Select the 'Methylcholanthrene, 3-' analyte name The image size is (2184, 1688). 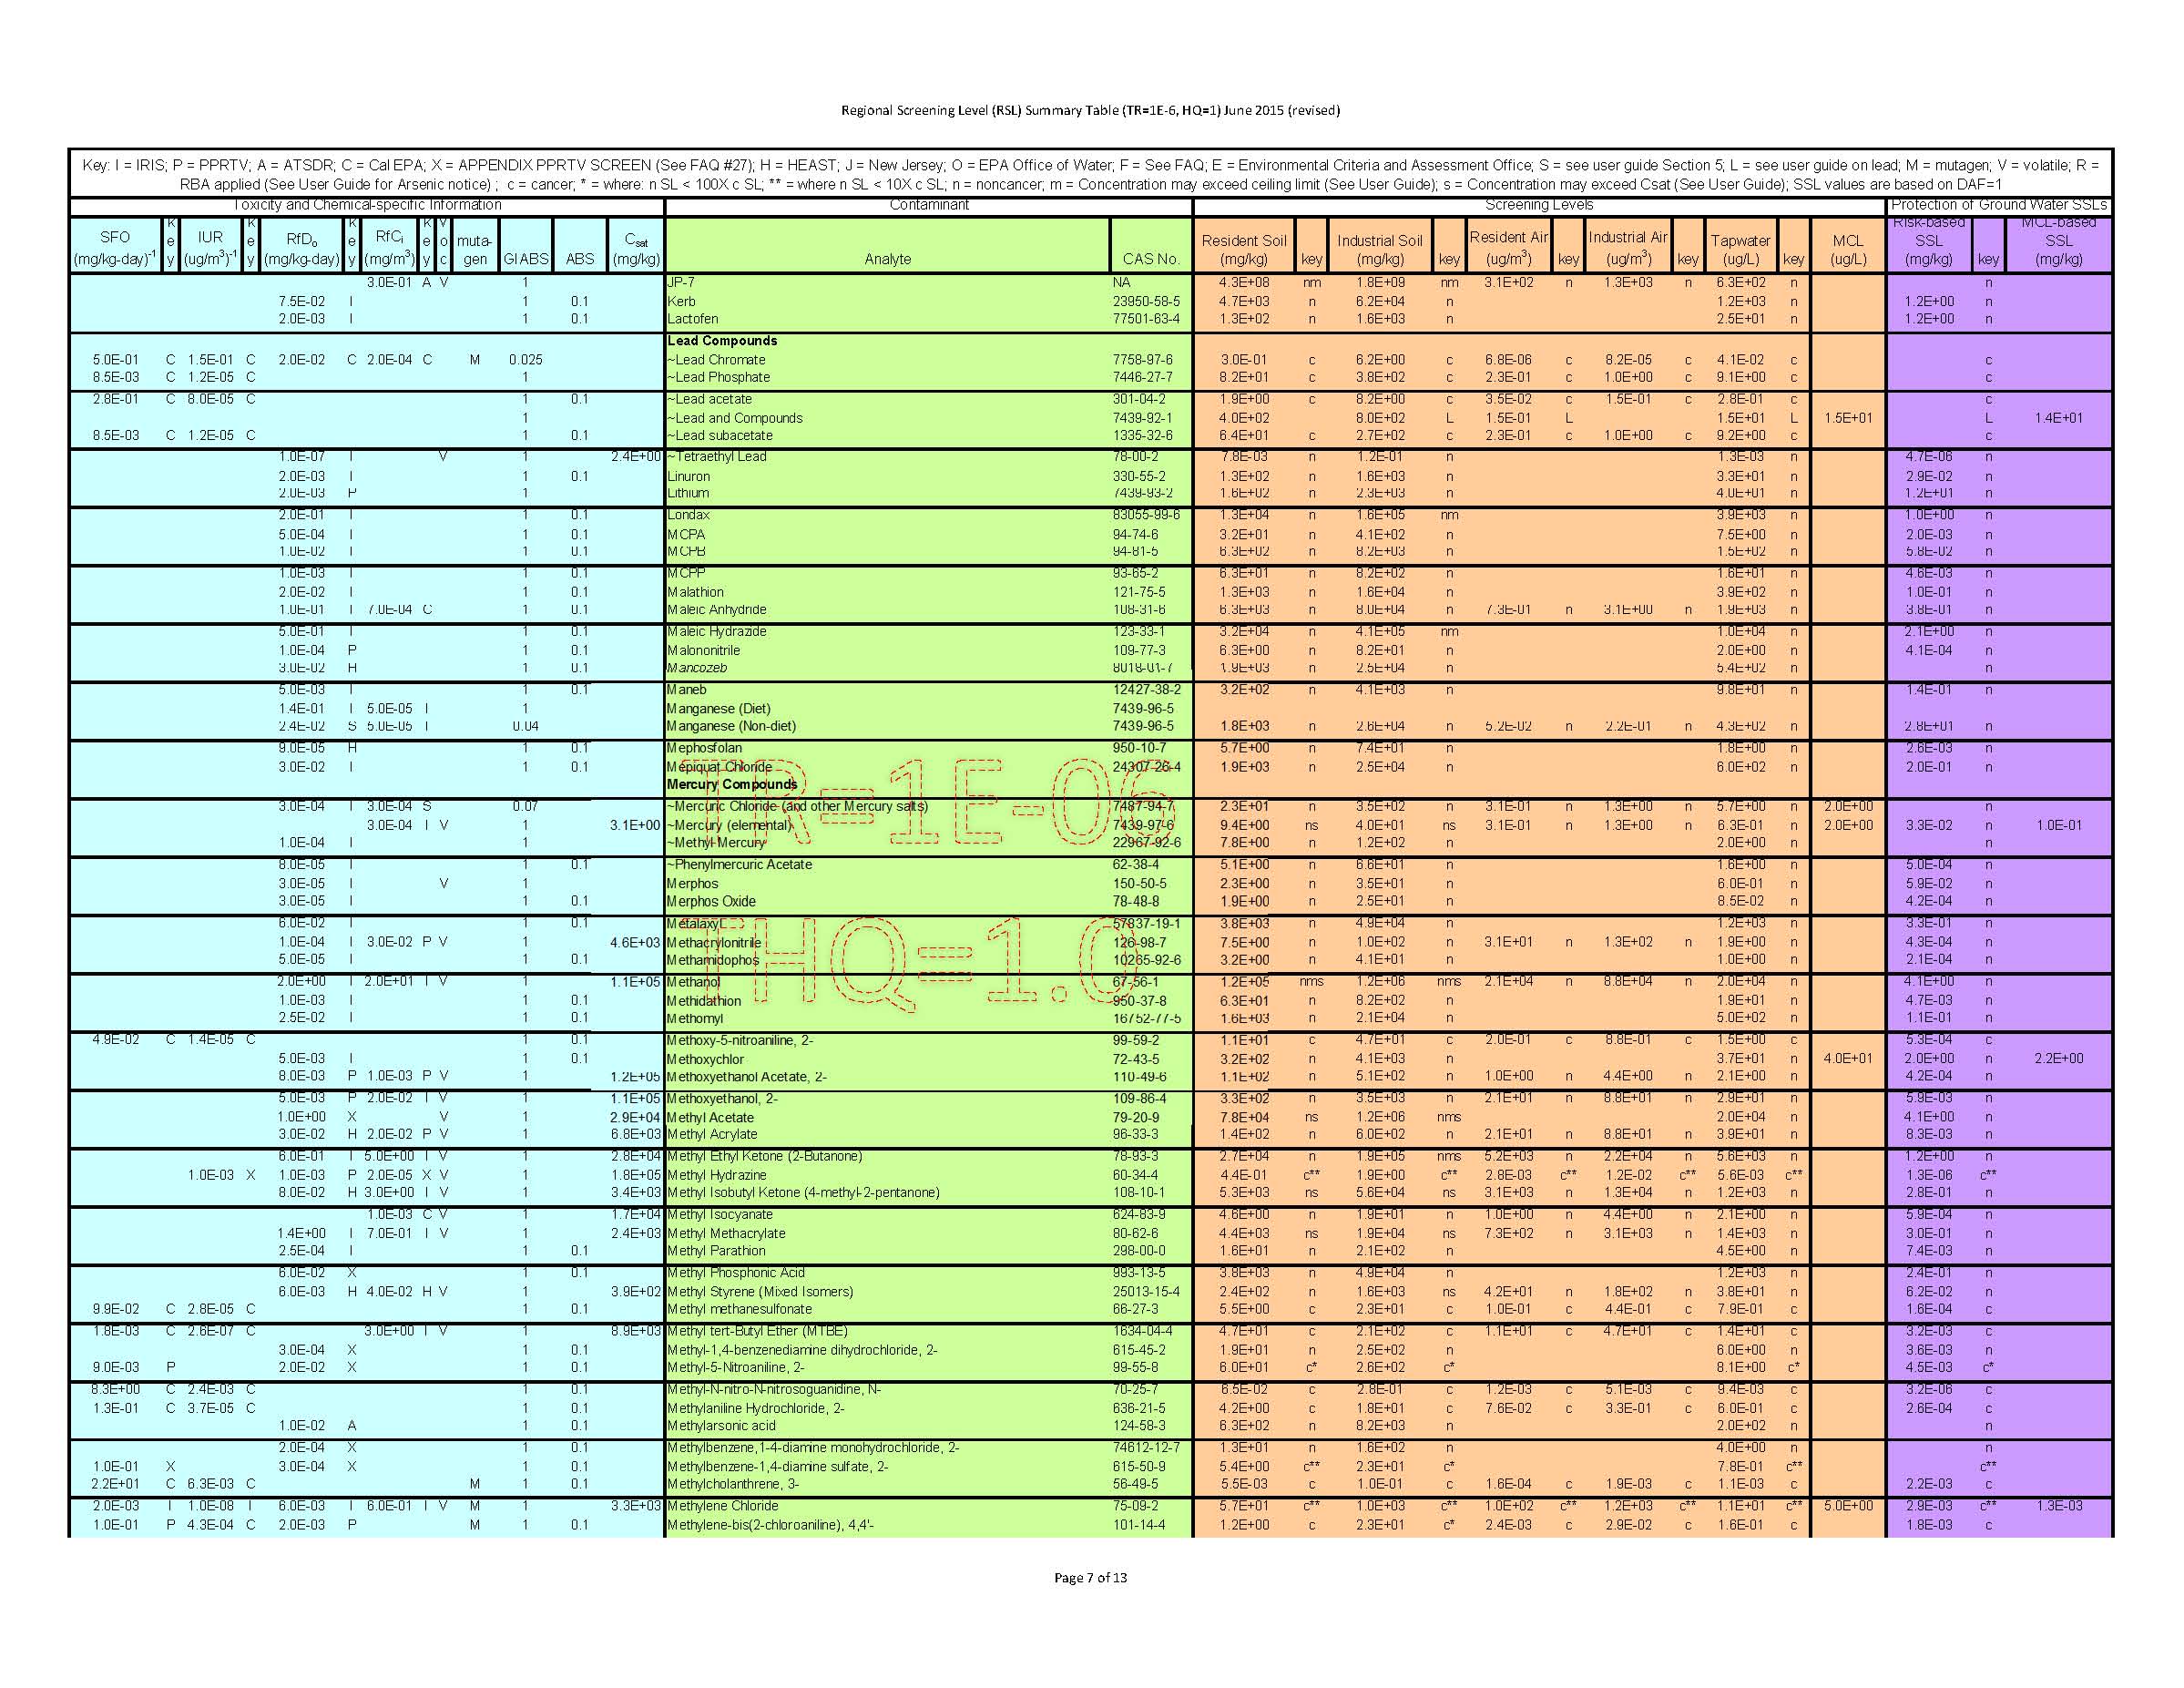pos(734,1484)
